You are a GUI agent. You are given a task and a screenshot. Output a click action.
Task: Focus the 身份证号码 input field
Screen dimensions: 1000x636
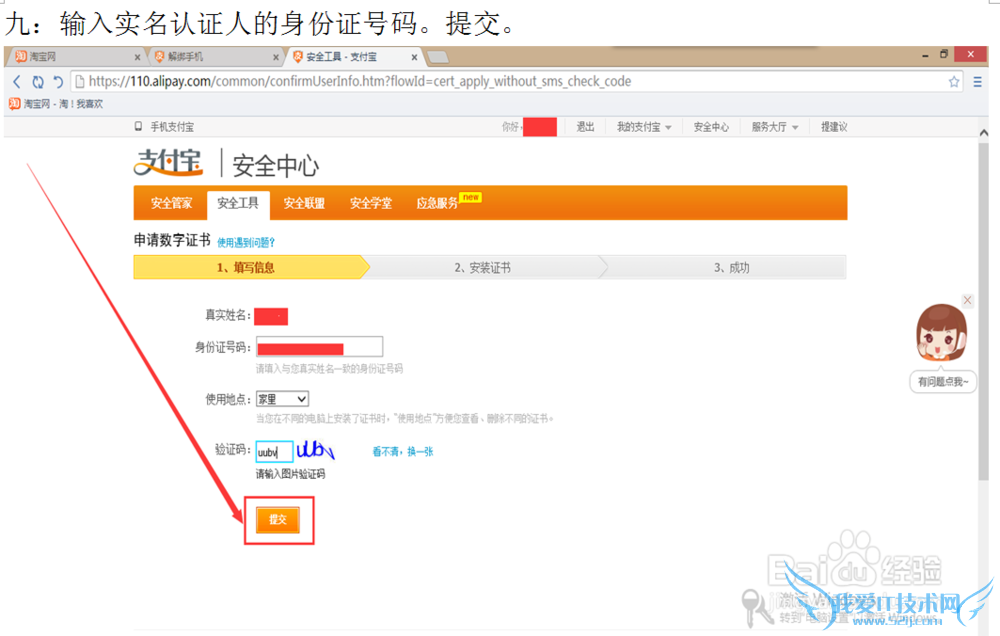click(320, 347)
